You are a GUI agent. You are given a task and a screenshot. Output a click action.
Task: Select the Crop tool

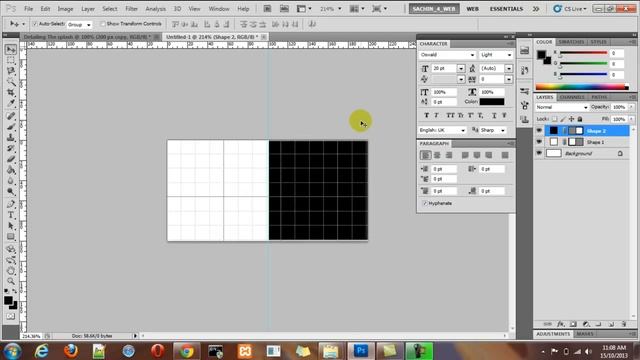(x=11, y=93)
